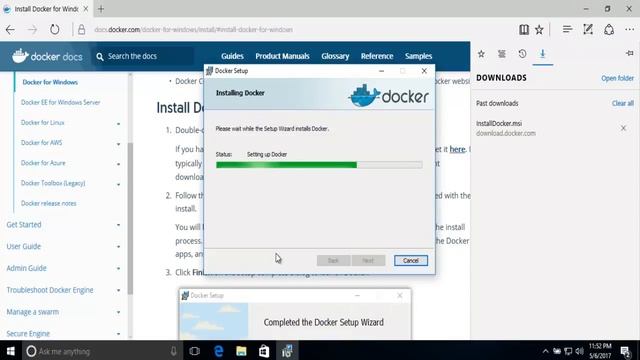Screen dimensions: 640x360
Task: Open Task View from taskbar
Action: click(x=195, y=351)
